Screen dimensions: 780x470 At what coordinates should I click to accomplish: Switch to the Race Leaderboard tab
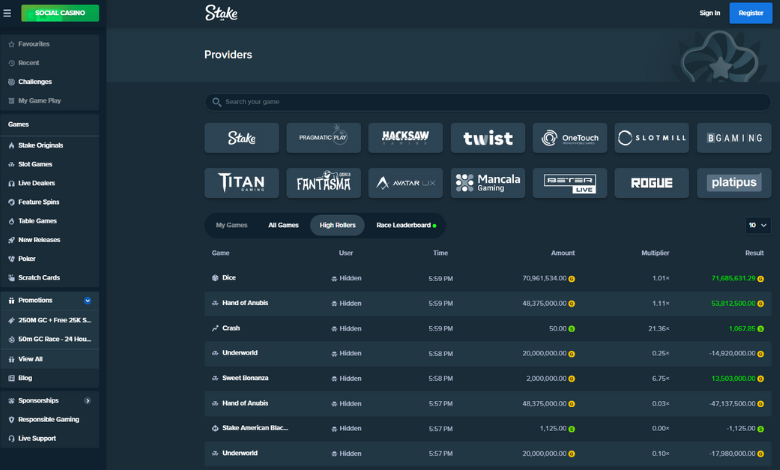405,225
